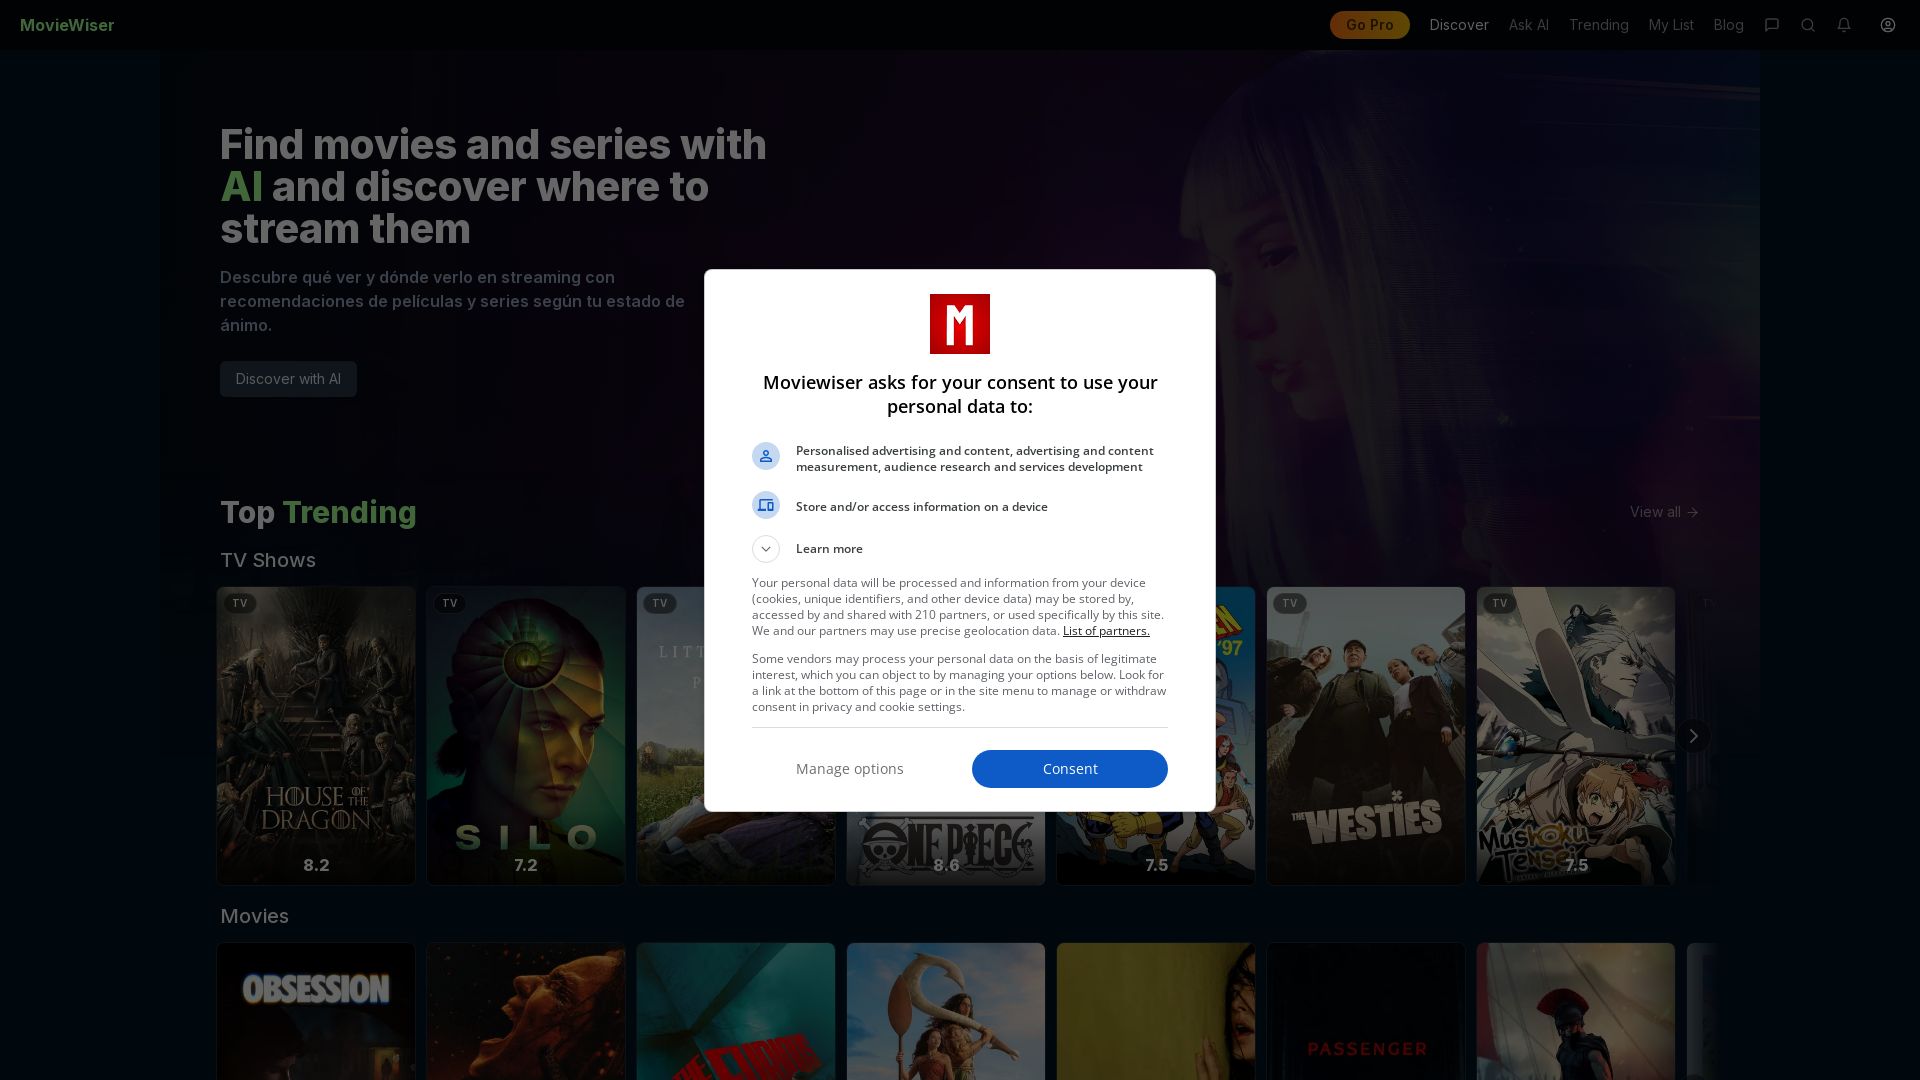Open the notifications bell icon
This screenshot has height=1080, width=1920.
coord(1844,25)
